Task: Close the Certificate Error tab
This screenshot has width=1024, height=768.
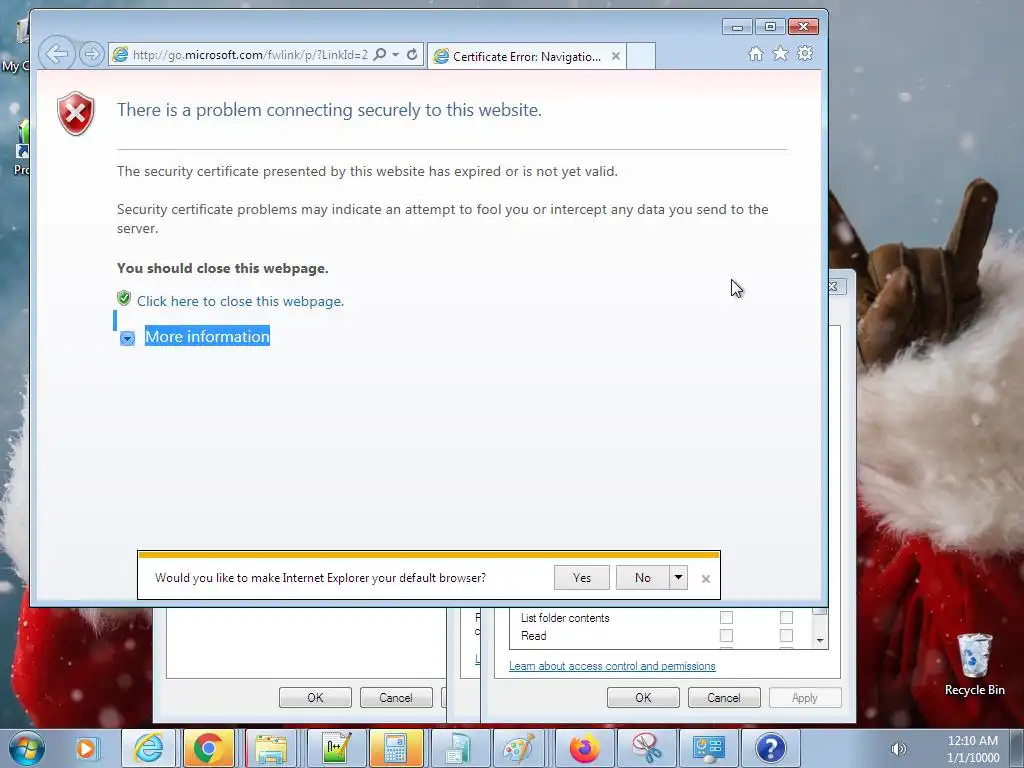Action: 615,57
